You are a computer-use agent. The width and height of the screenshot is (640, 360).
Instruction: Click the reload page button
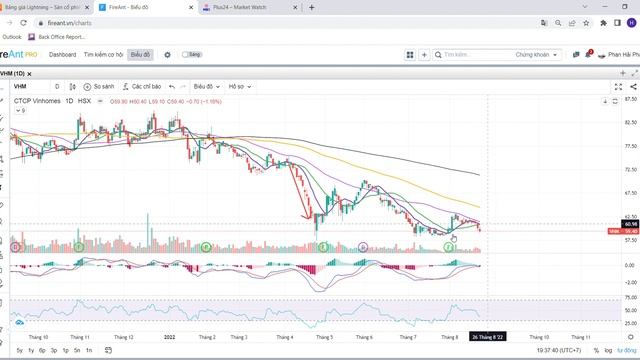[x=24, y=23]
